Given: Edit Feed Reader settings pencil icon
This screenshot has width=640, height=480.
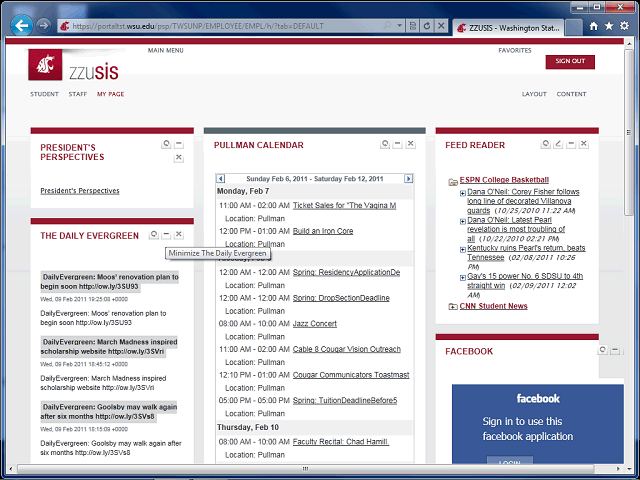Looking at the screenshot, I should [558, 144].
